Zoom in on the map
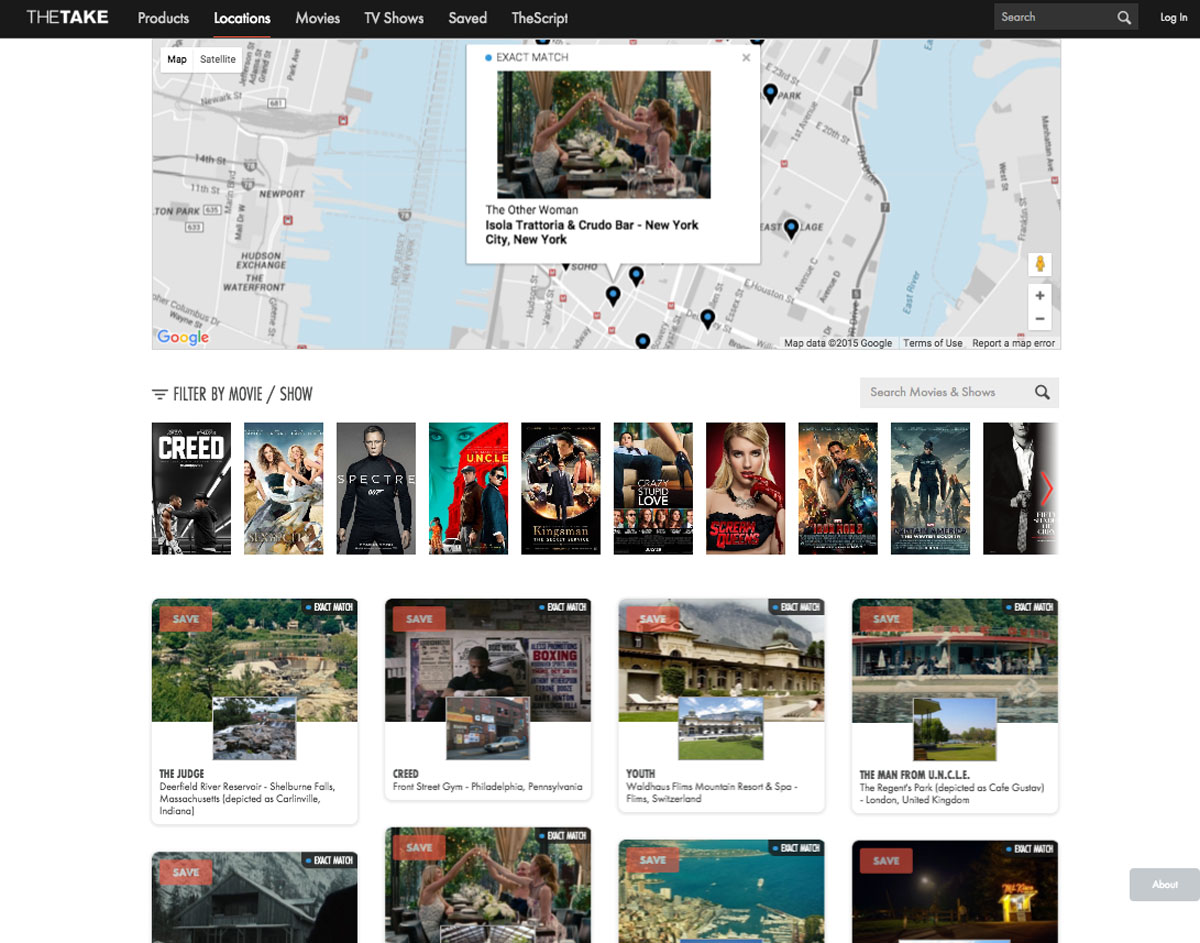The width and height of the screenshot is (1200, 943). tap(1040, 296)
